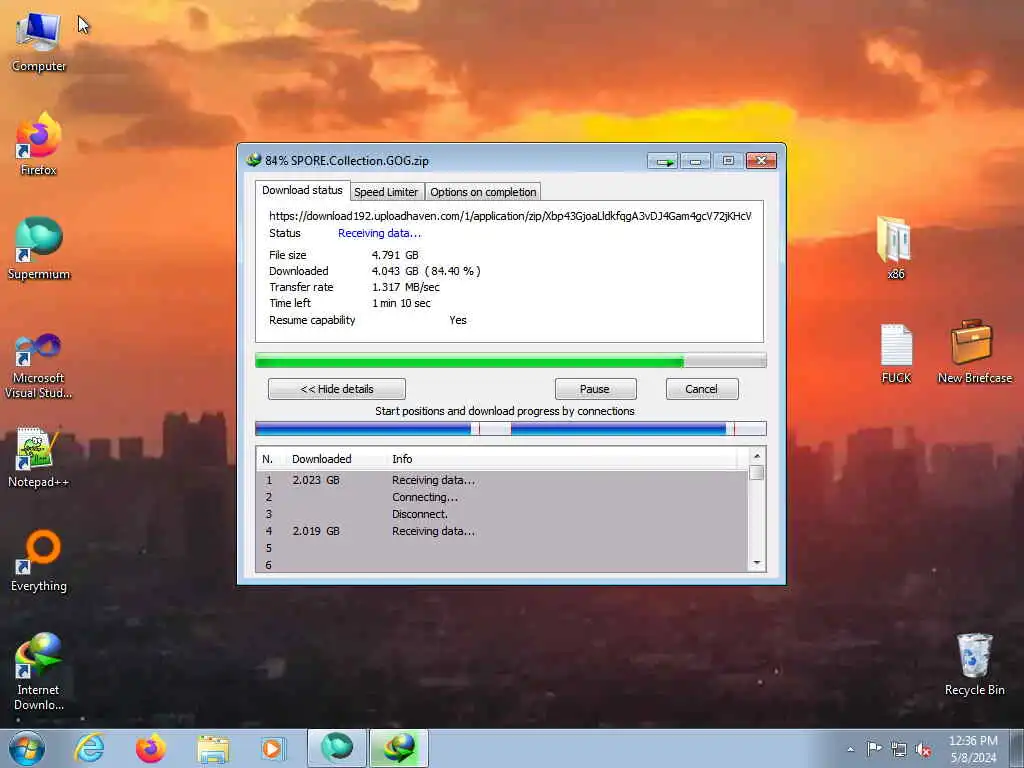1024x768 pixels.
Task: Open the Computer desktop icon
Action: [39, 41]
